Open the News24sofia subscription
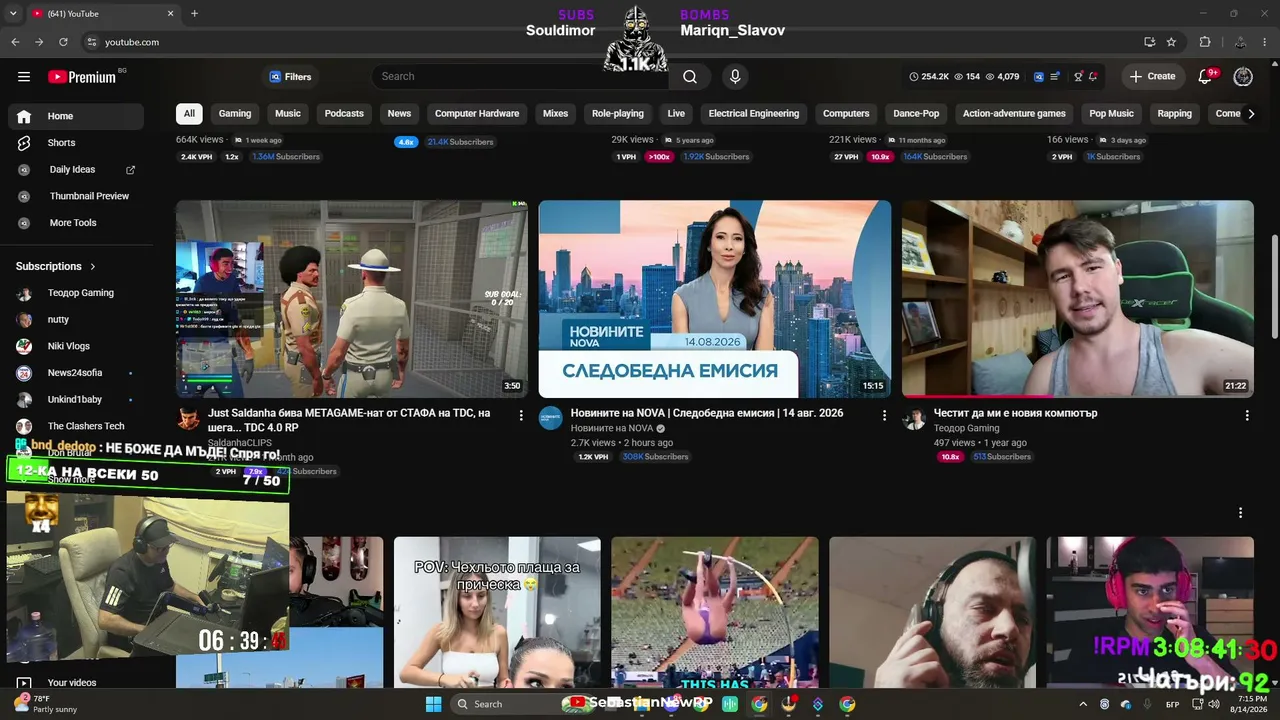 (76, 373)
